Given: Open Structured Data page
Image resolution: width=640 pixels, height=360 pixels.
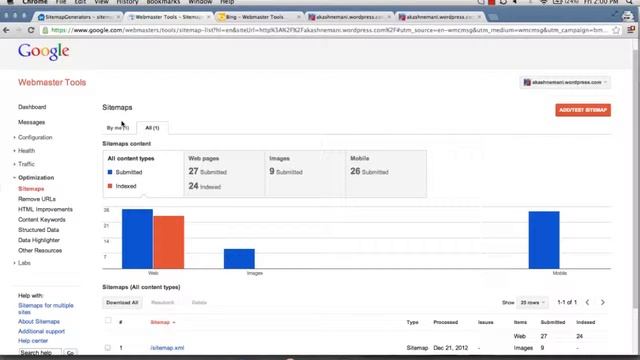Looking at the screenshot, I should pos(38,230).
